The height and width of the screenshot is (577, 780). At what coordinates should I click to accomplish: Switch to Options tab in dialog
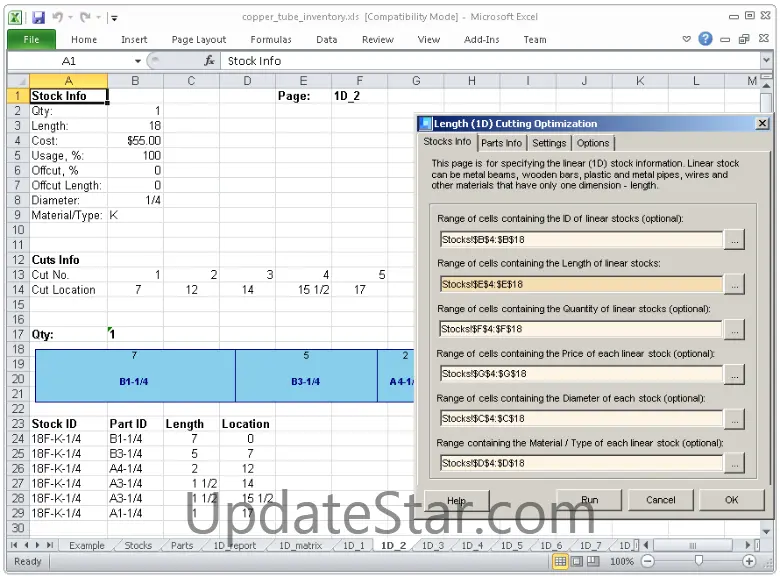click(x=592, y=143)
